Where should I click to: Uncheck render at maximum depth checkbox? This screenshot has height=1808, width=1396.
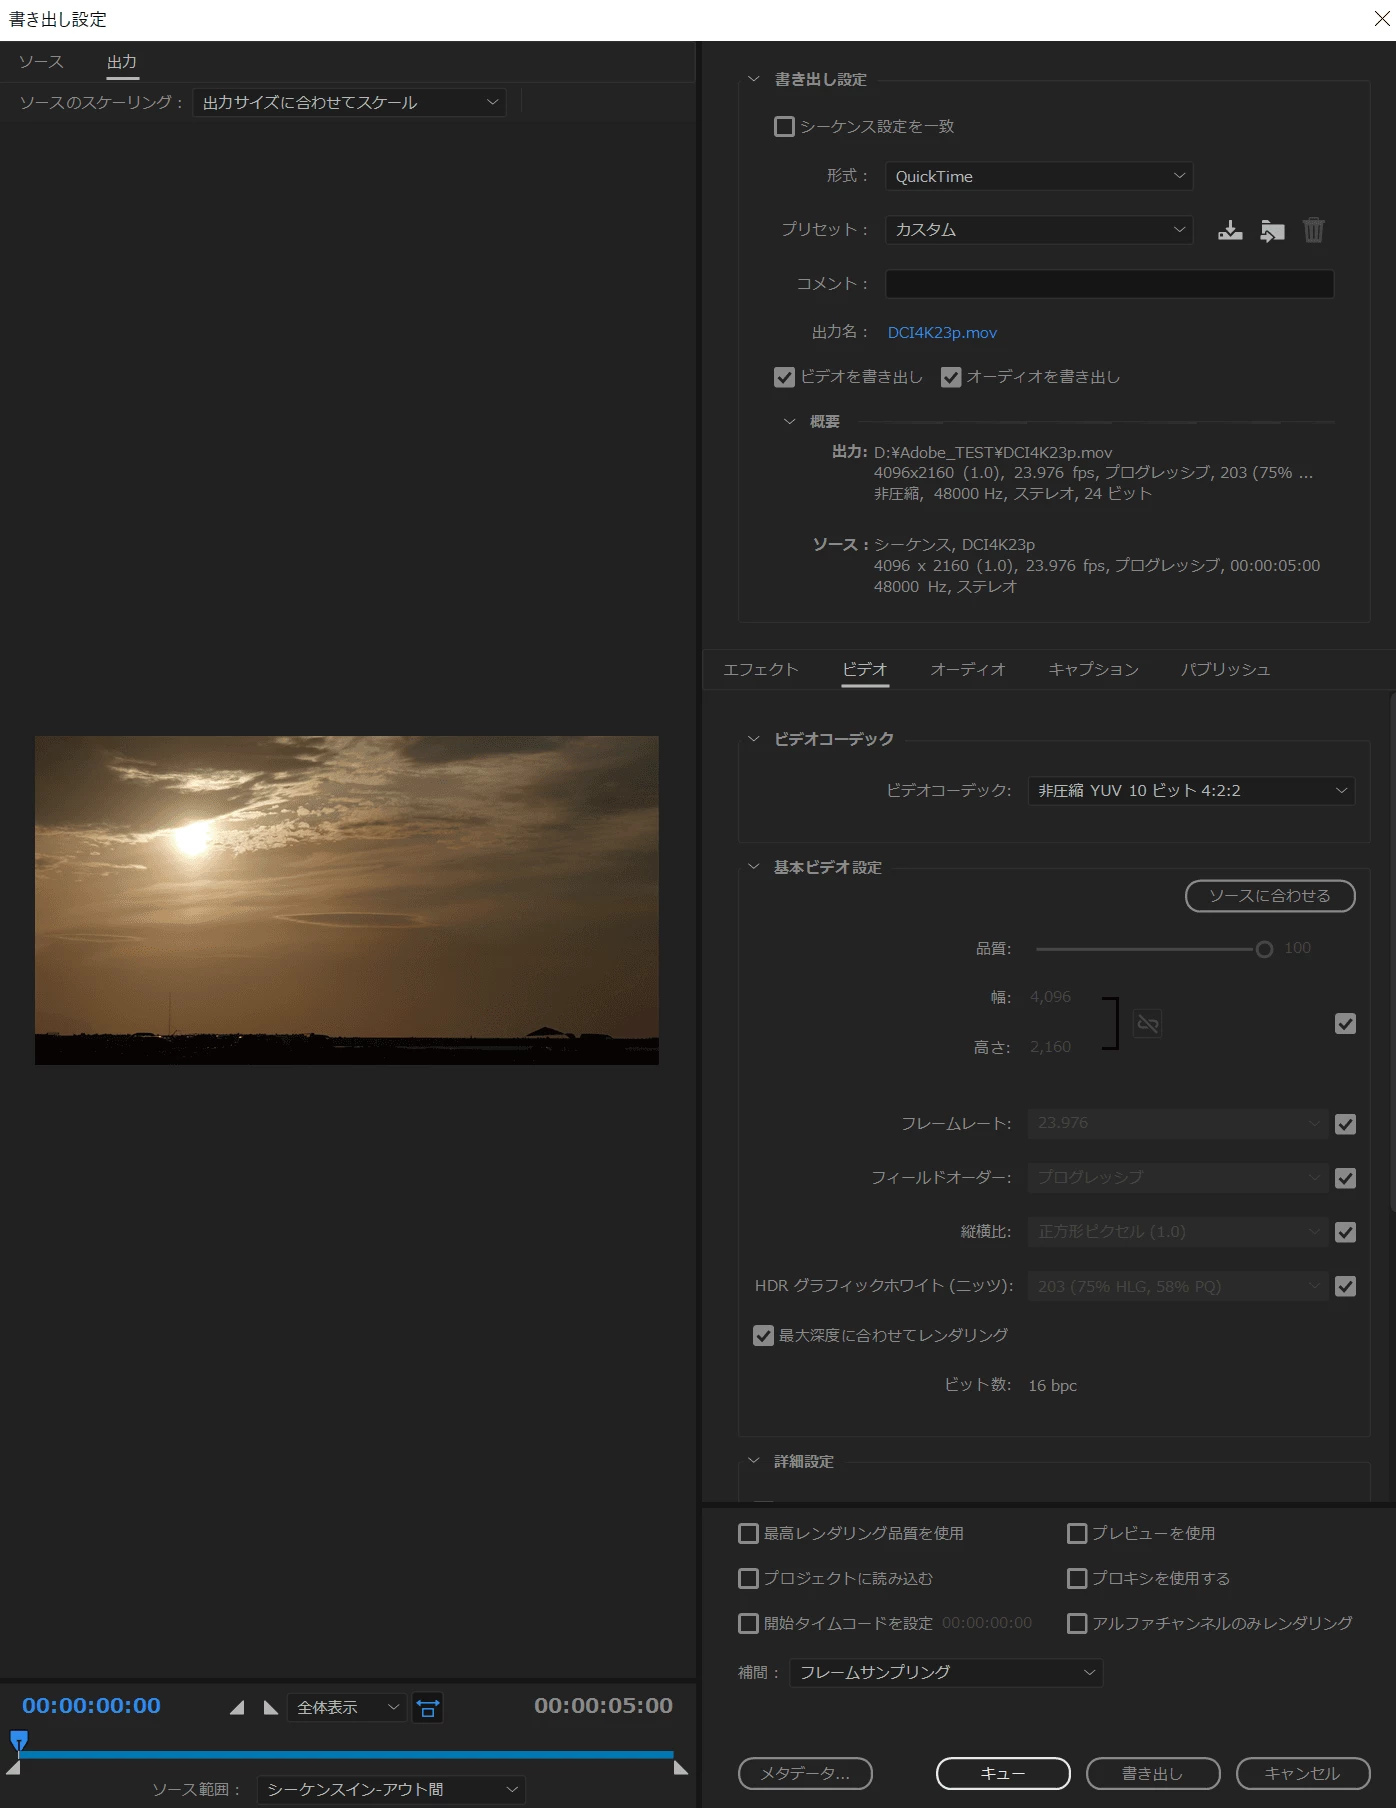pos(763,1336)
